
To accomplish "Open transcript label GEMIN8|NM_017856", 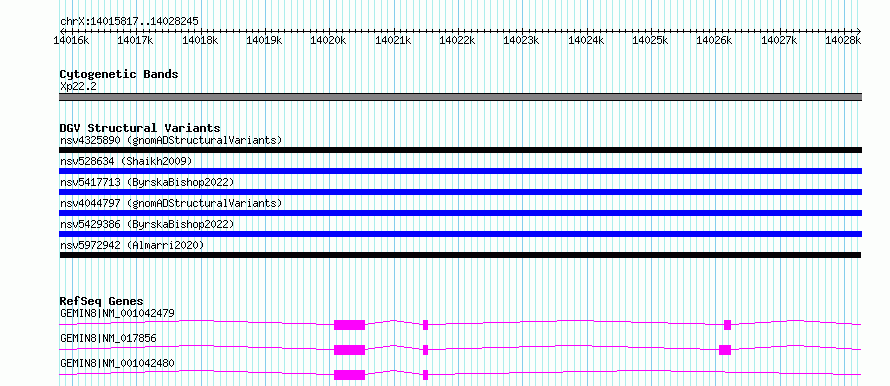I will 108,338.
